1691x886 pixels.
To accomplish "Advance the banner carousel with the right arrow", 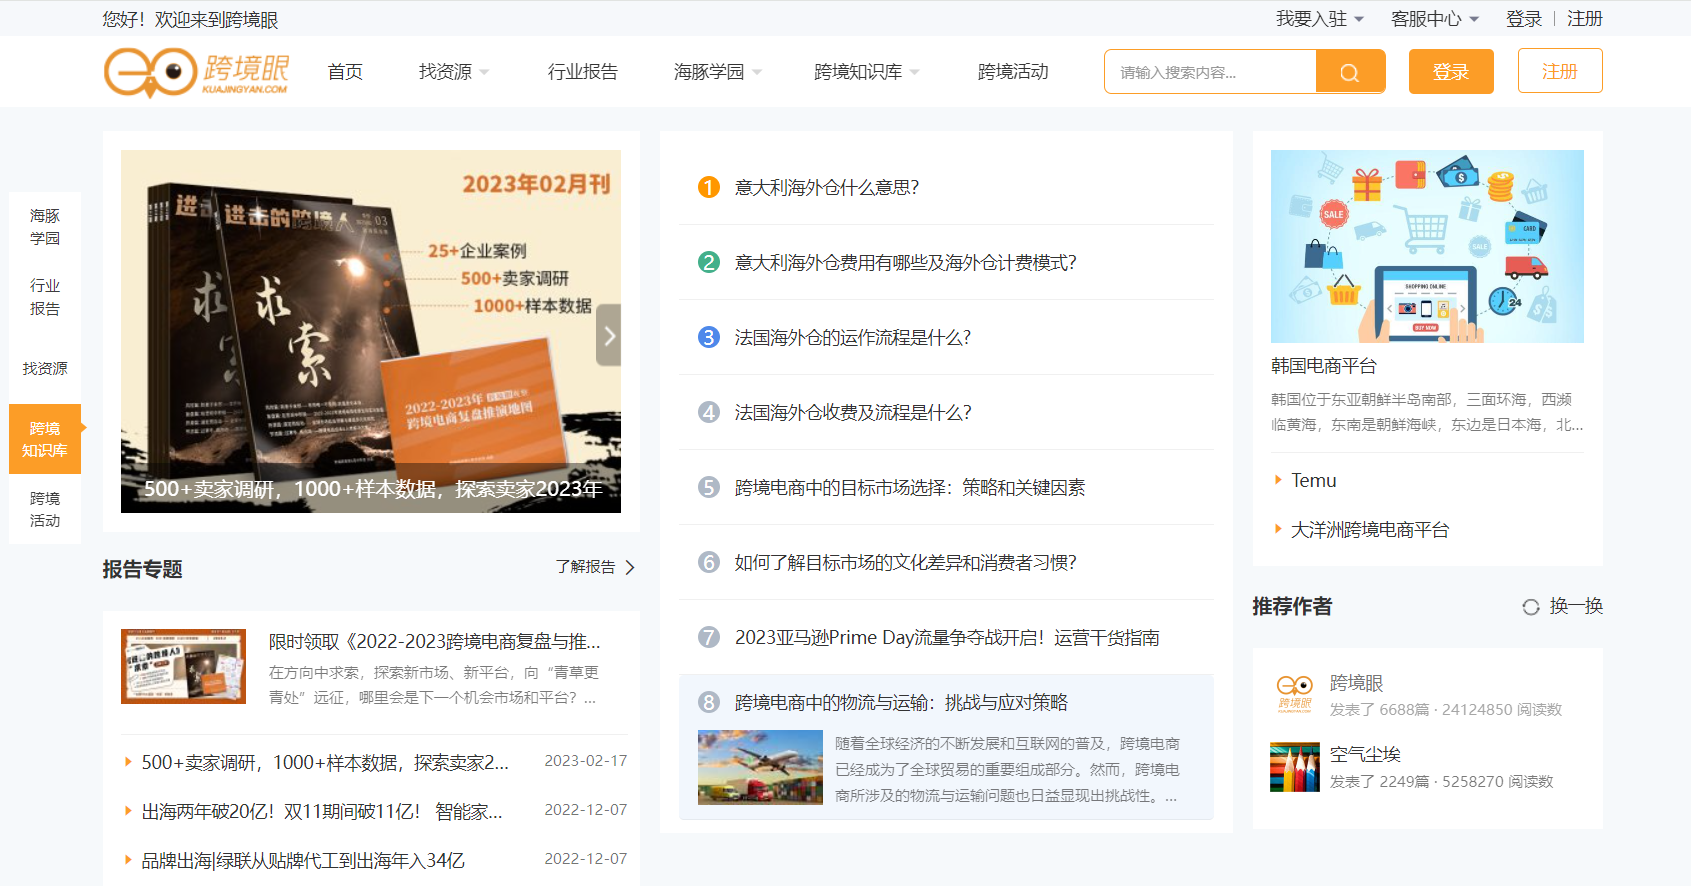I will 608,335.
